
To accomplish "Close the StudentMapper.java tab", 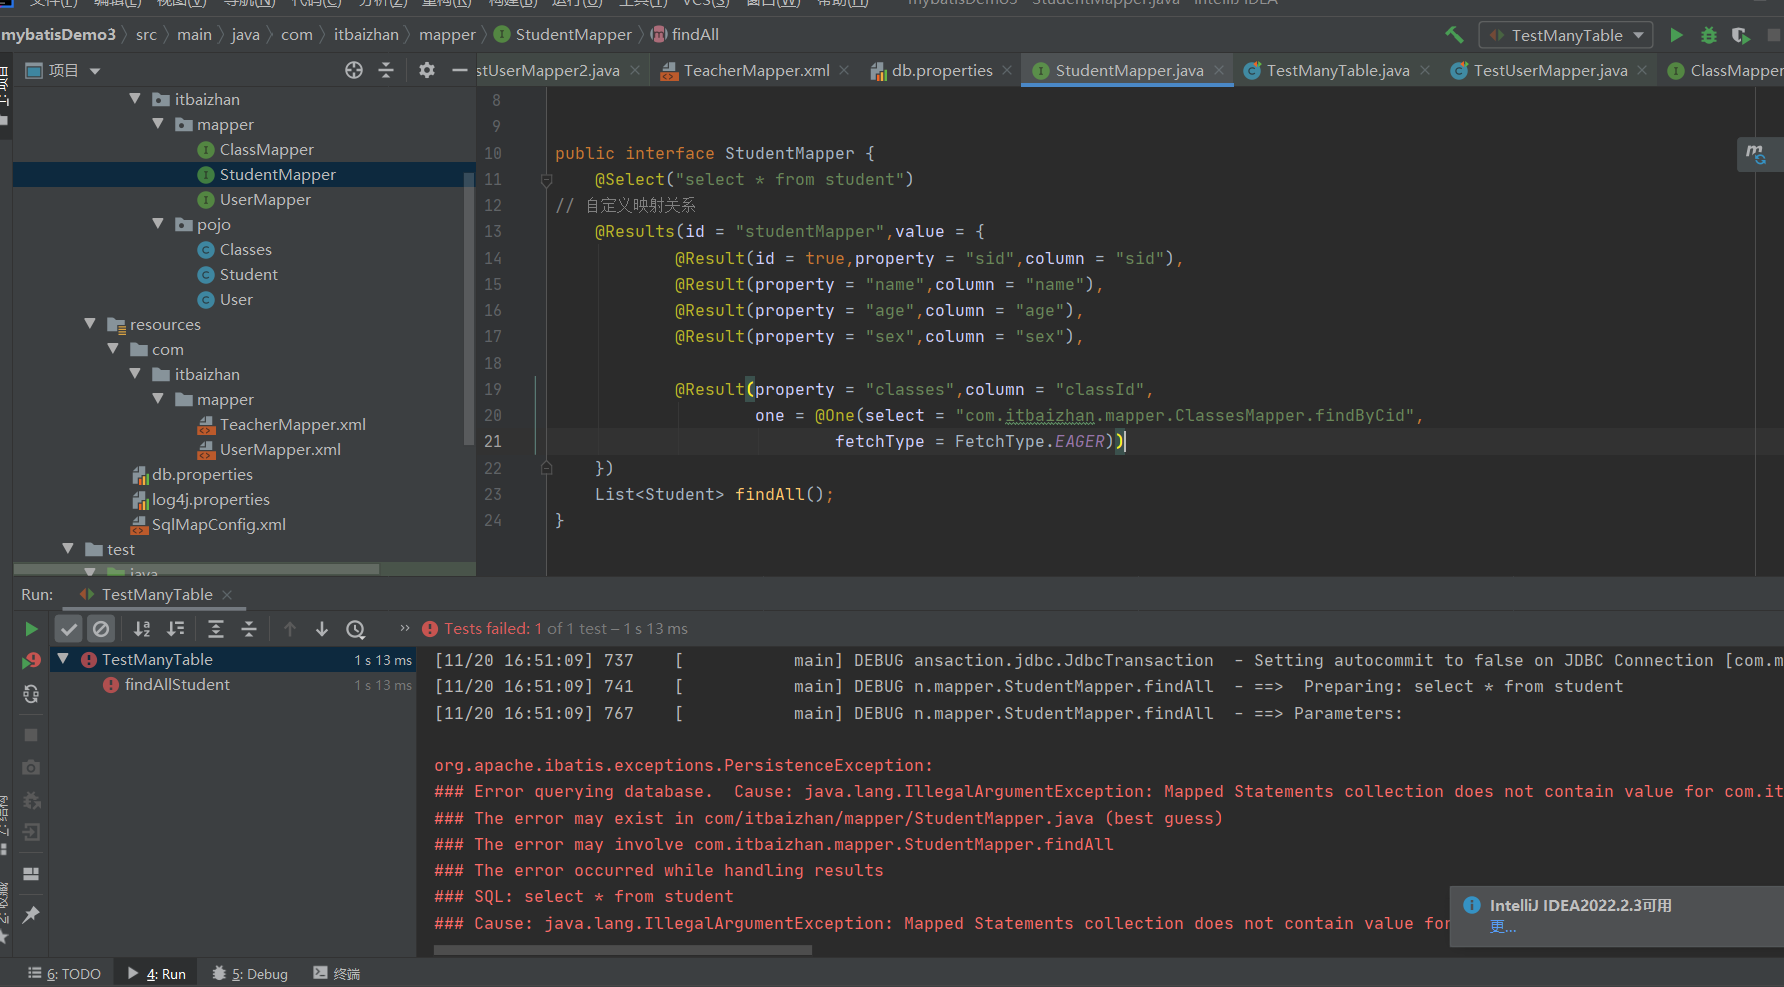I will click(x=1218, y=70).
